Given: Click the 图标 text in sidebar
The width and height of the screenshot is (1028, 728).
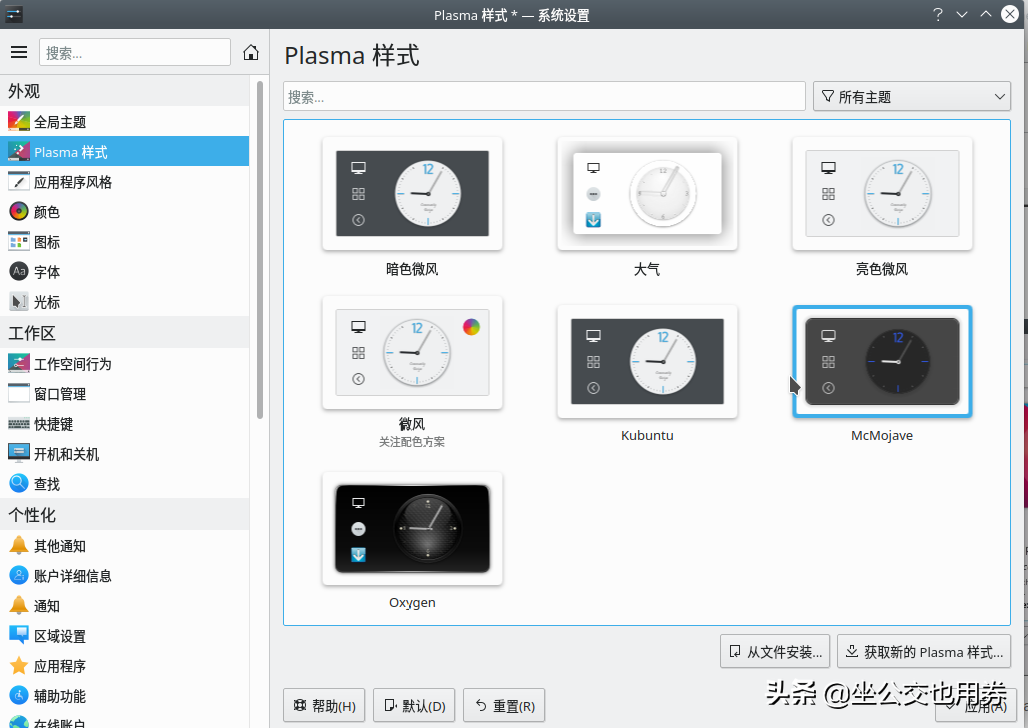Looking at the screenshot, I should click(x=47, y=242).
